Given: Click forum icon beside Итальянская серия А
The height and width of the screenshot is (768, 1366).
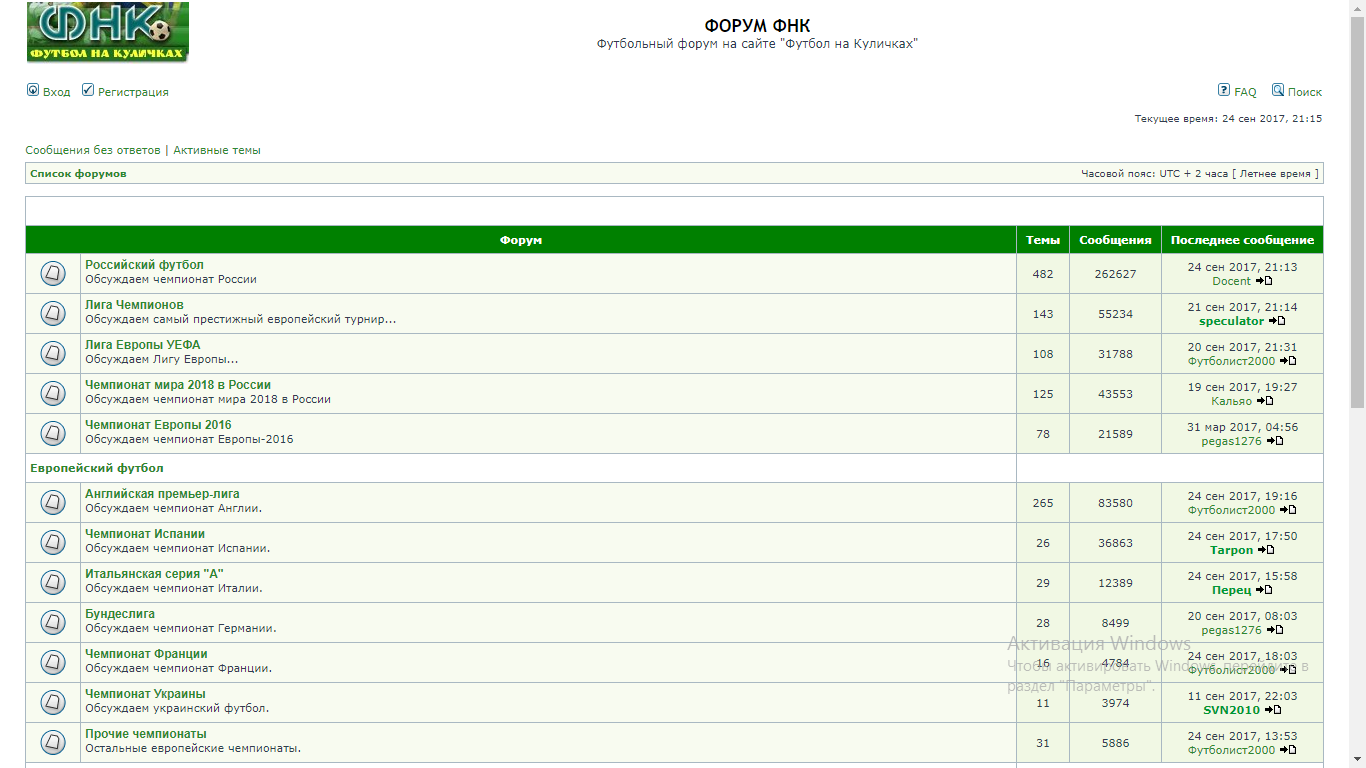Looking at the screenshot, I should click(53, 582).
